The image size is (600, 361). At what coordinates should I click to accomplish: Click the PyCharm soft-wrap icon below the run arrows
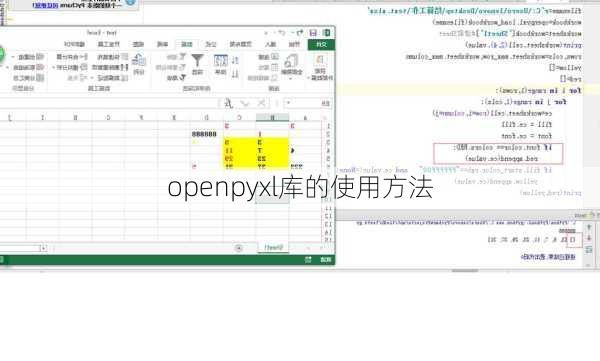coord(589,250)
